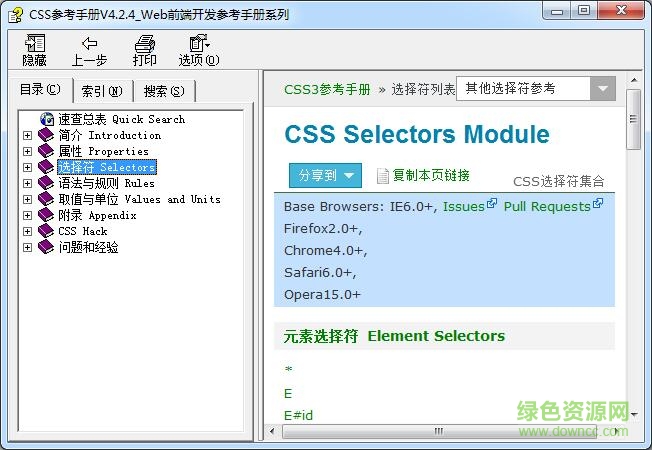Switch to the 索引(N) index tab
The image size is (652, 450).
point(102,91)
